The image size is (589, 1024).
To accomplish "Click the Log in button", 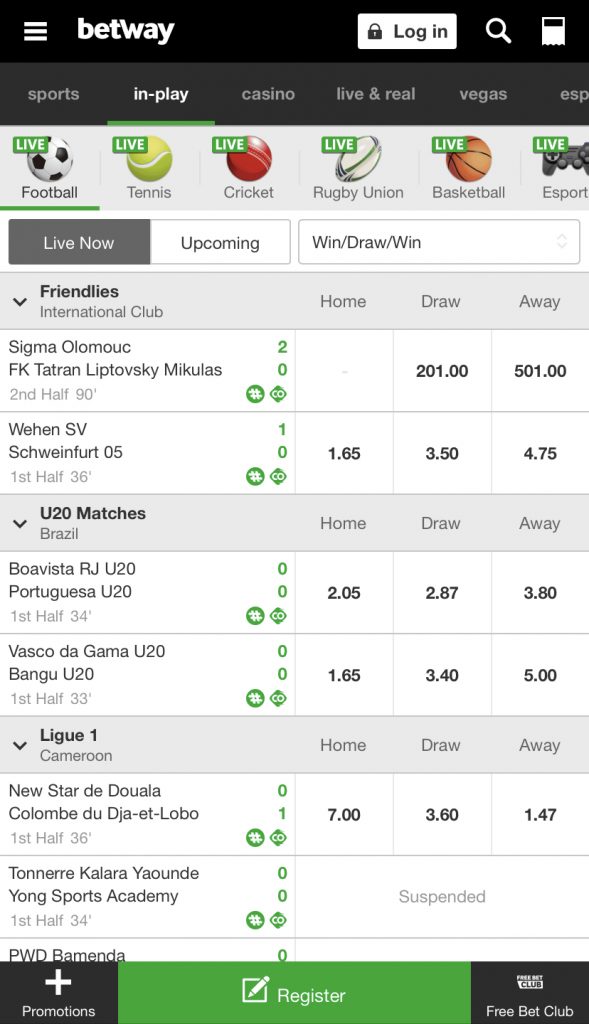I will [407, 31].
